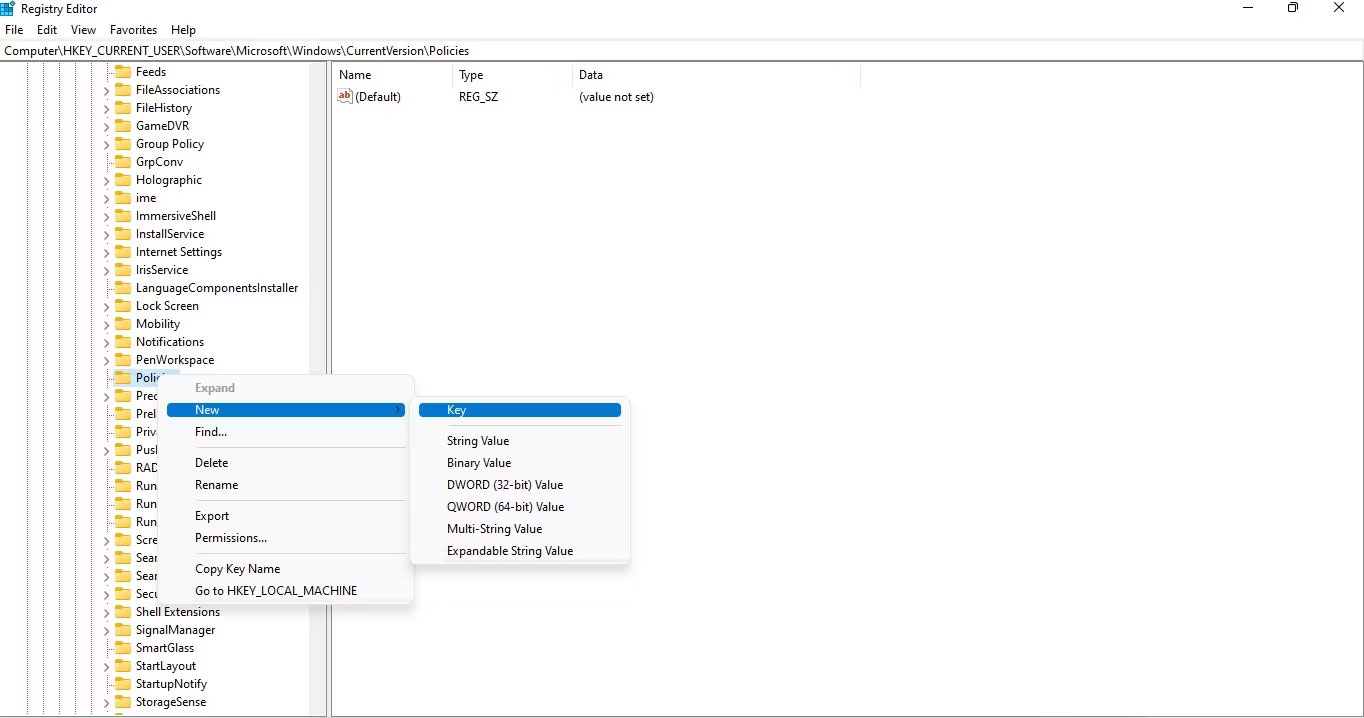Click the PenWorkspace key folder icon
This screenshot has width=1364, height=718.
coord(122,360)
